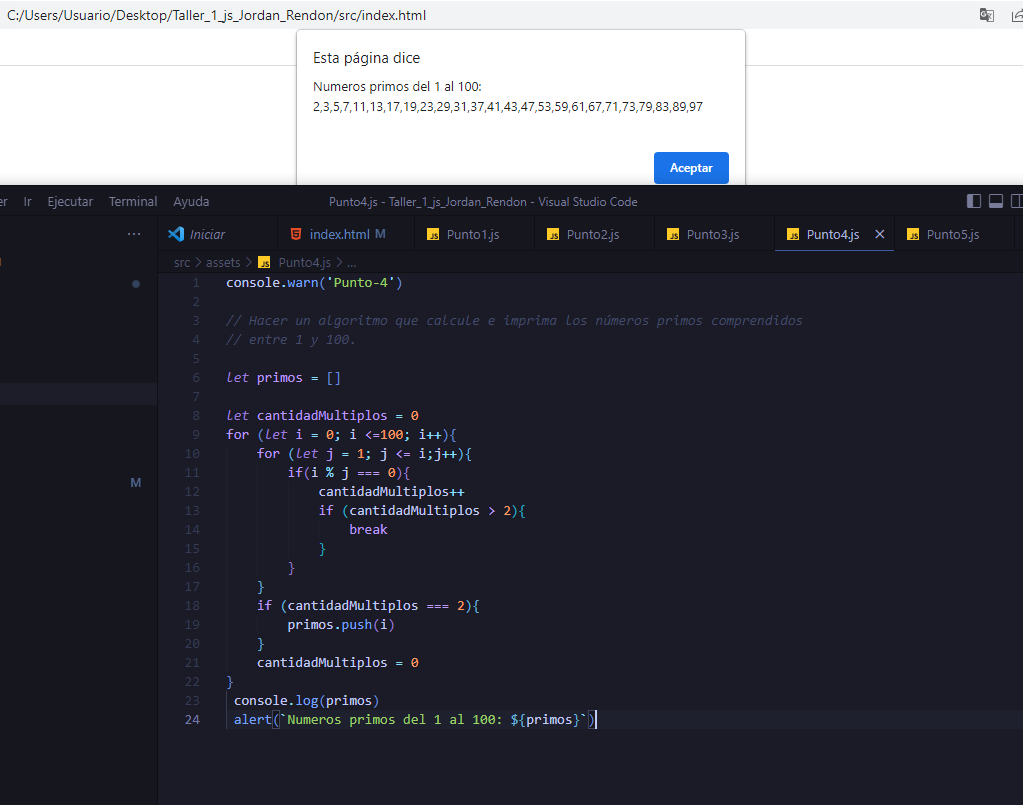Screen dimensions: 1023x805
Task: Click the alert template string line
Action: 415,720
